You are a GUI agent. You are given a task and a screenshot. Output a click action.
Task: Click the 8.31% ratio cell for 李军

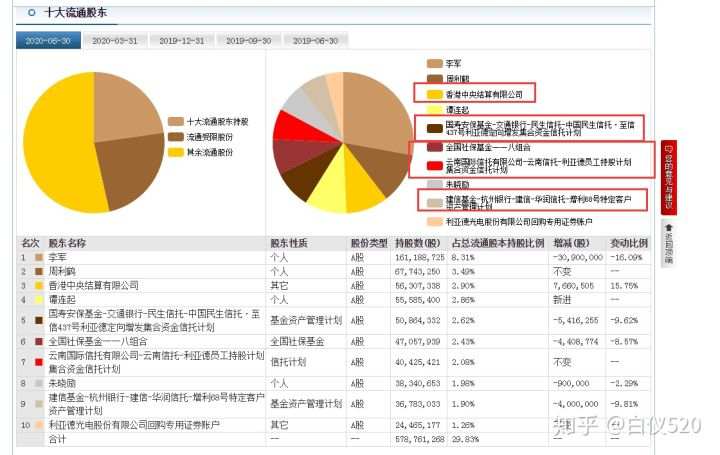point(462,258)
